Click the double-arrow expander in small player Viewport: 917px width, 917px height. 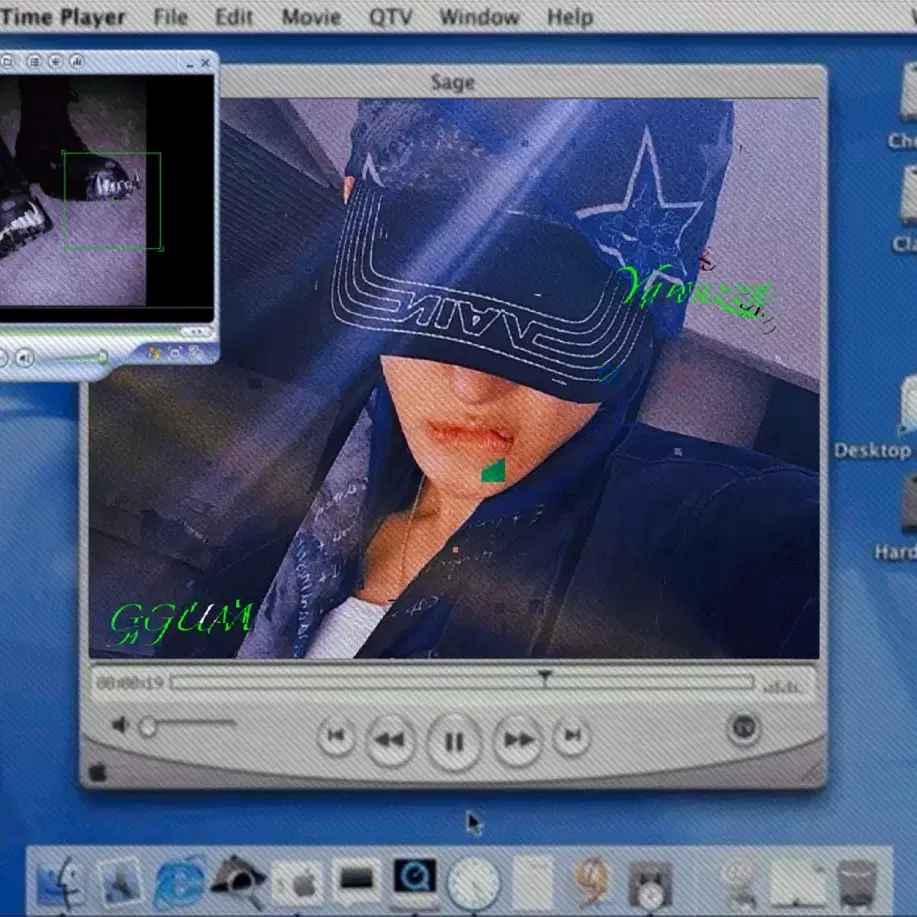(196, 332)
